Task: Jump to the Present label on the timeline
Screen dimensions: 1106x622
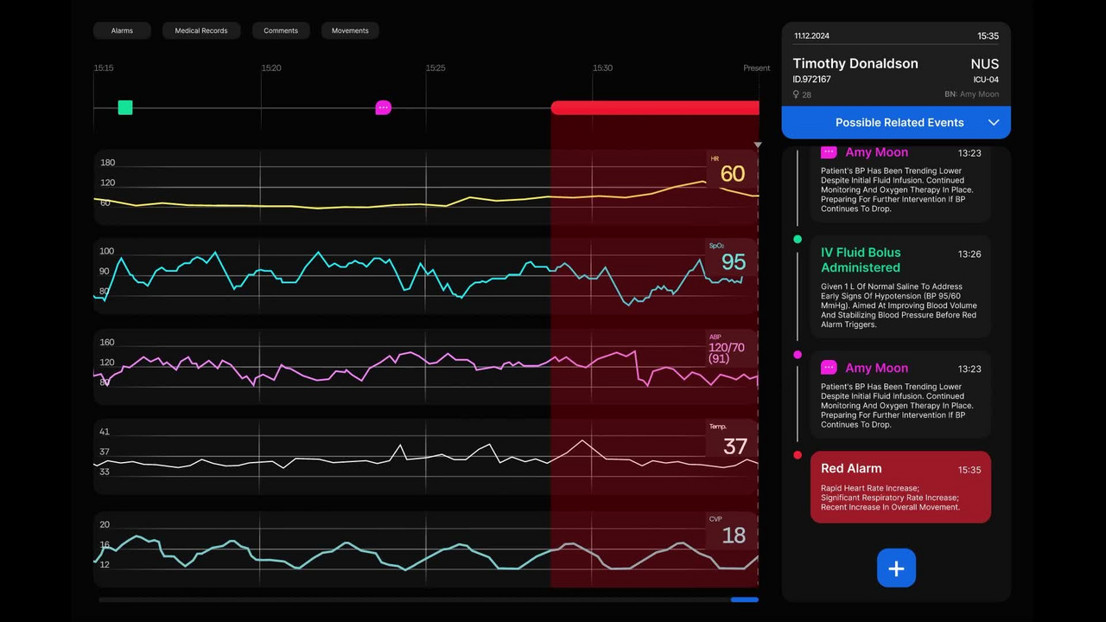Action: tap(756, 68)
